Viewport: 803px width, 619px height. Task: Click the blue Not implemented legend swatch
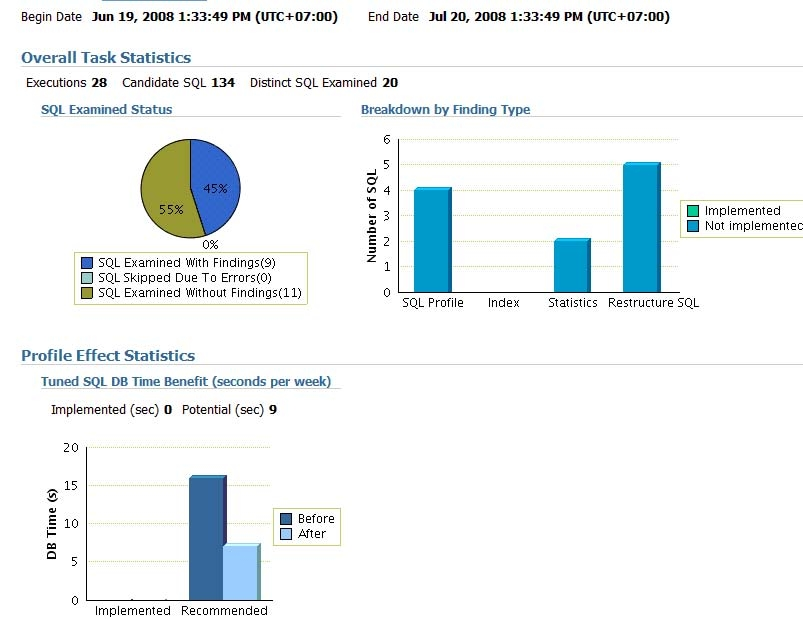point(693,226)
